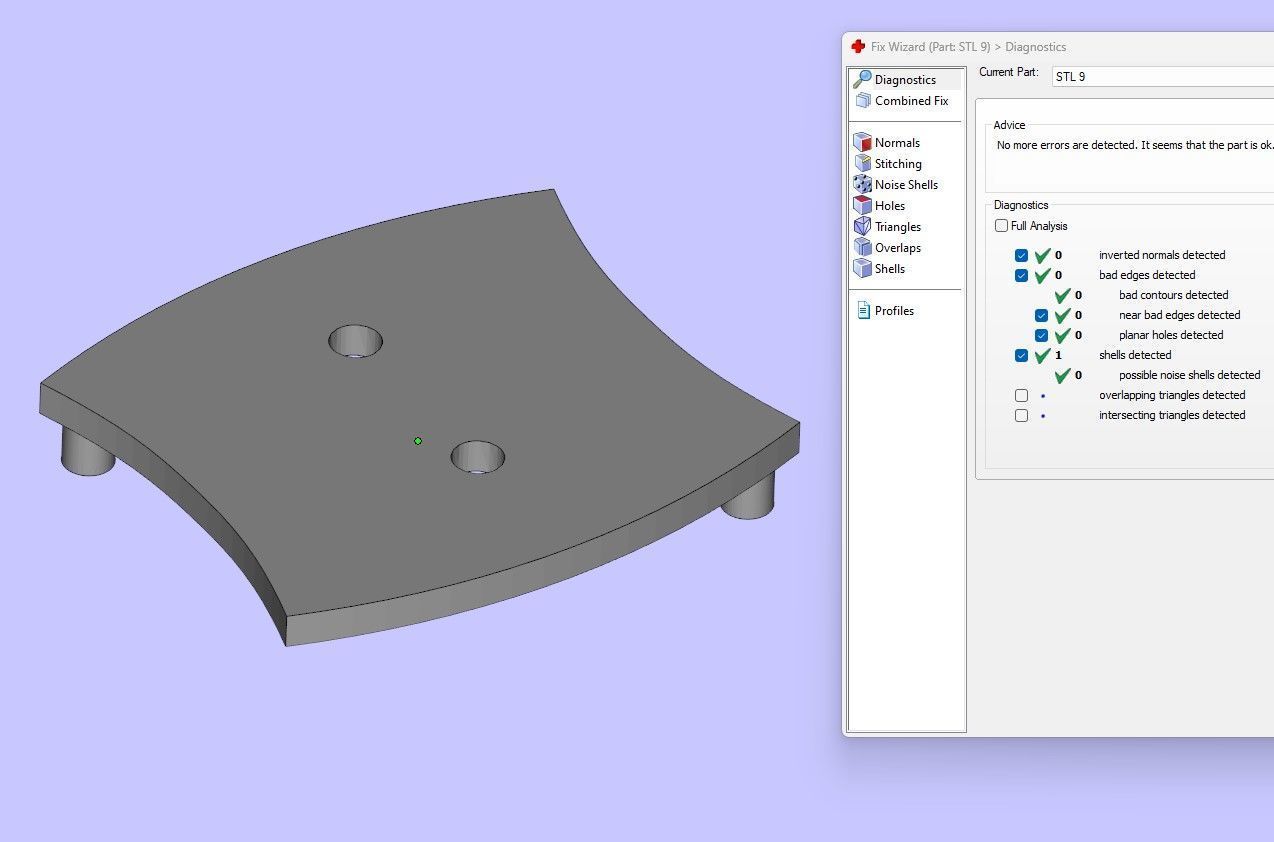Click the Triangles cube icon

(x=862, y=227)
